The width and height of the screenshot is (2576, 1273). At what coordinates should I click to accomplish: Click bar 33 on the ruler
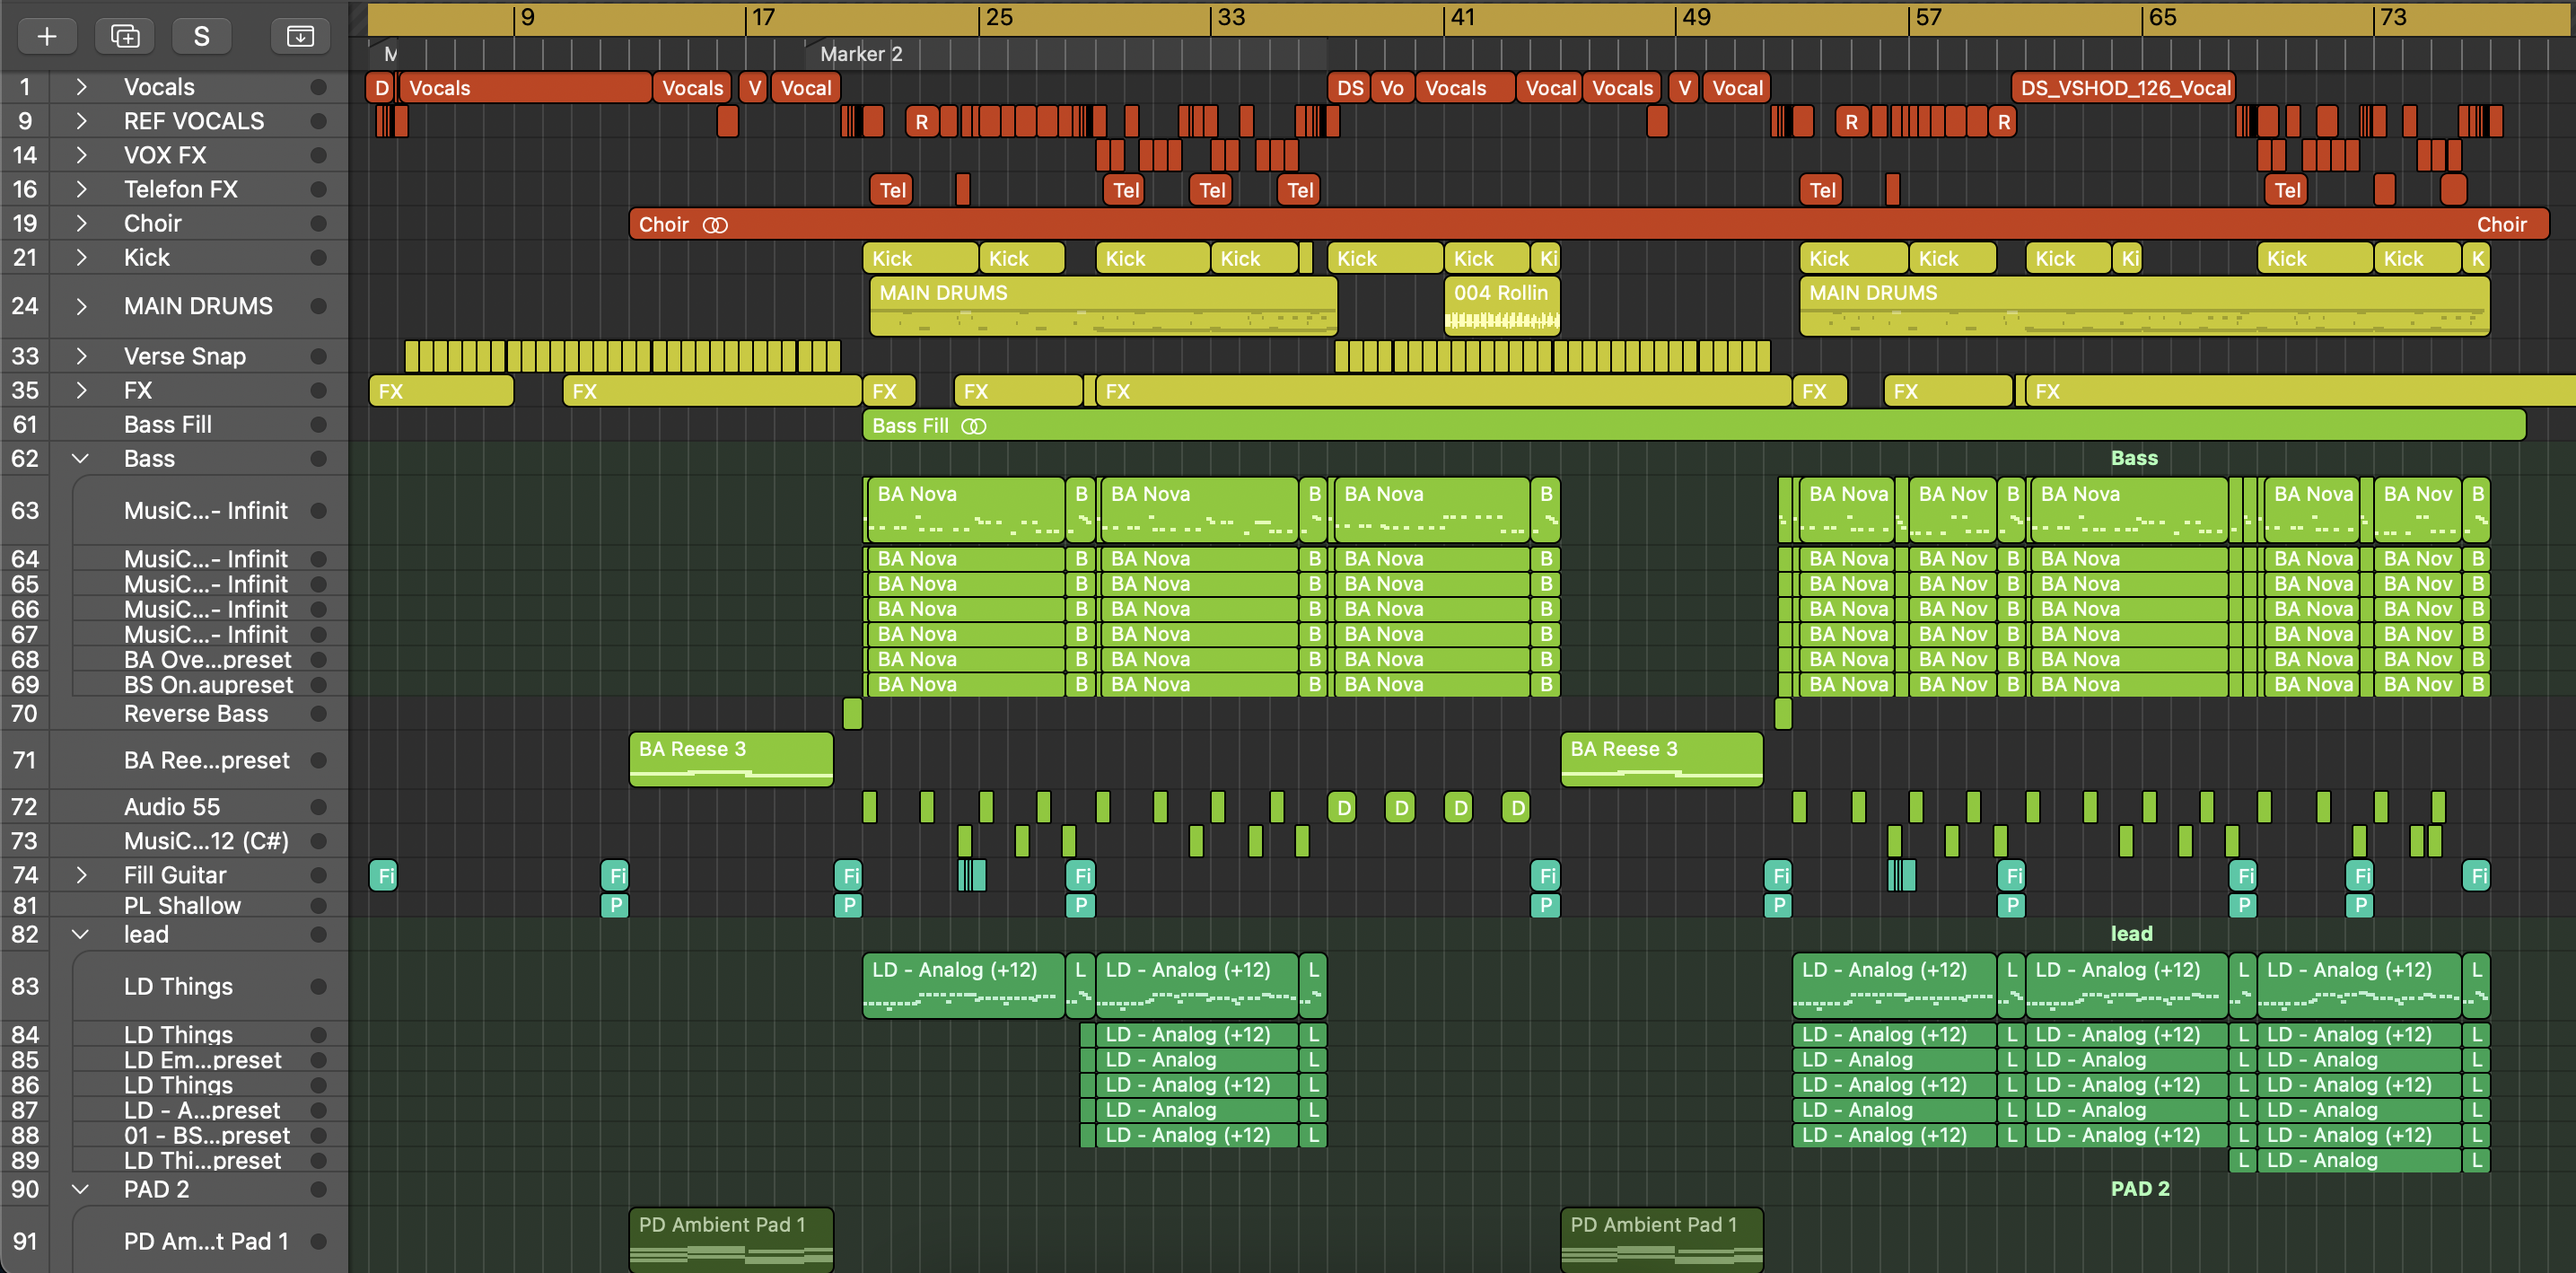click(x=1231, y=17)
